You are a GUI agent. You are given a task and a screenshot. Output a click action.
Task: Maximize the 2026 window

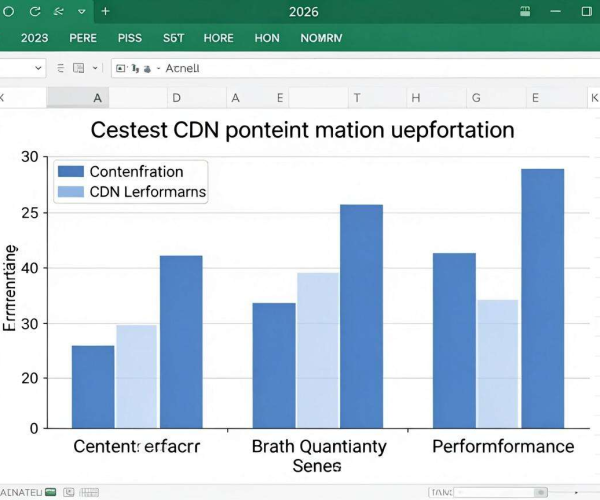[x=586, y=11]
